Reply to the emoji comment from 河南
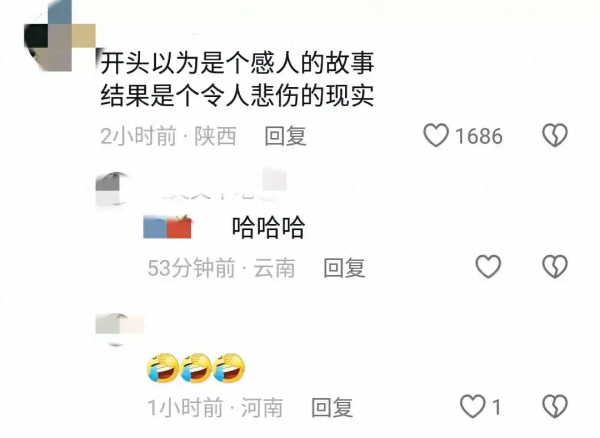 (332, 407)
